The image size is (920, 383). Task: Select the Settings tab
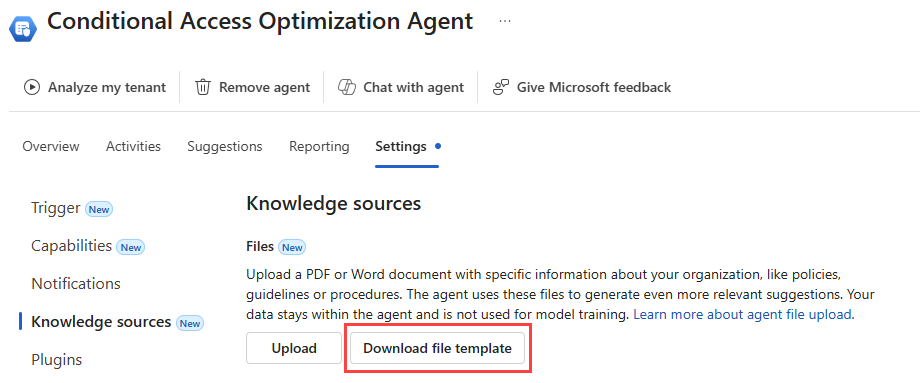(401, 146)
